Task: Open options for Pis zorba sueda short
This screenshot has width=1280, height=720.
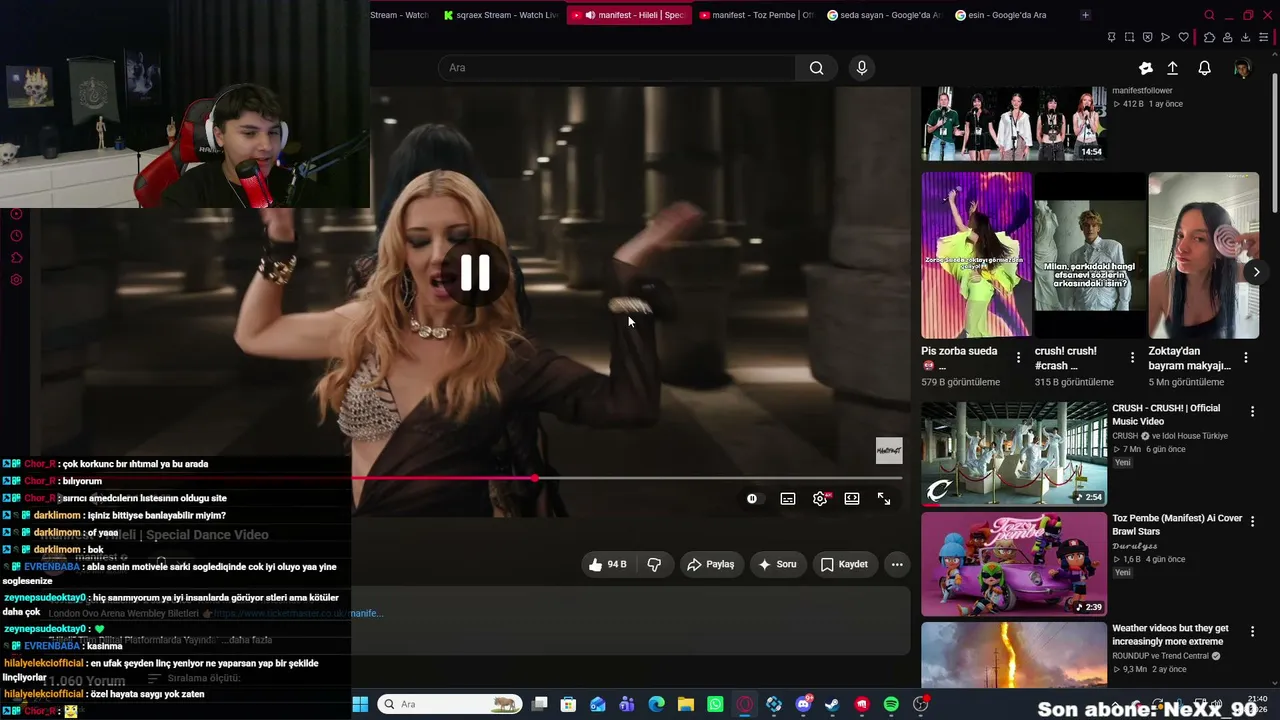Action: 1018,358
